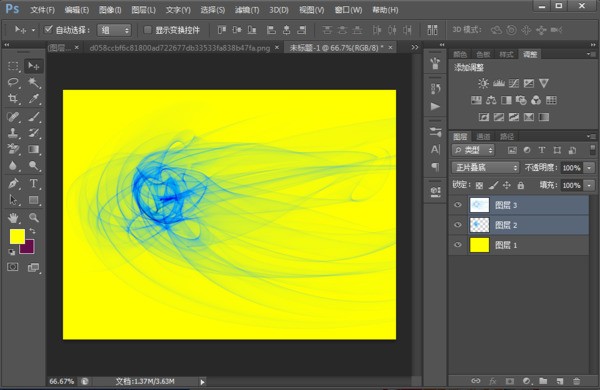The height and width of the screenshot is (390, 600).
Task: Hide 图层 3 using its eye icon
Action: [458, 205]
